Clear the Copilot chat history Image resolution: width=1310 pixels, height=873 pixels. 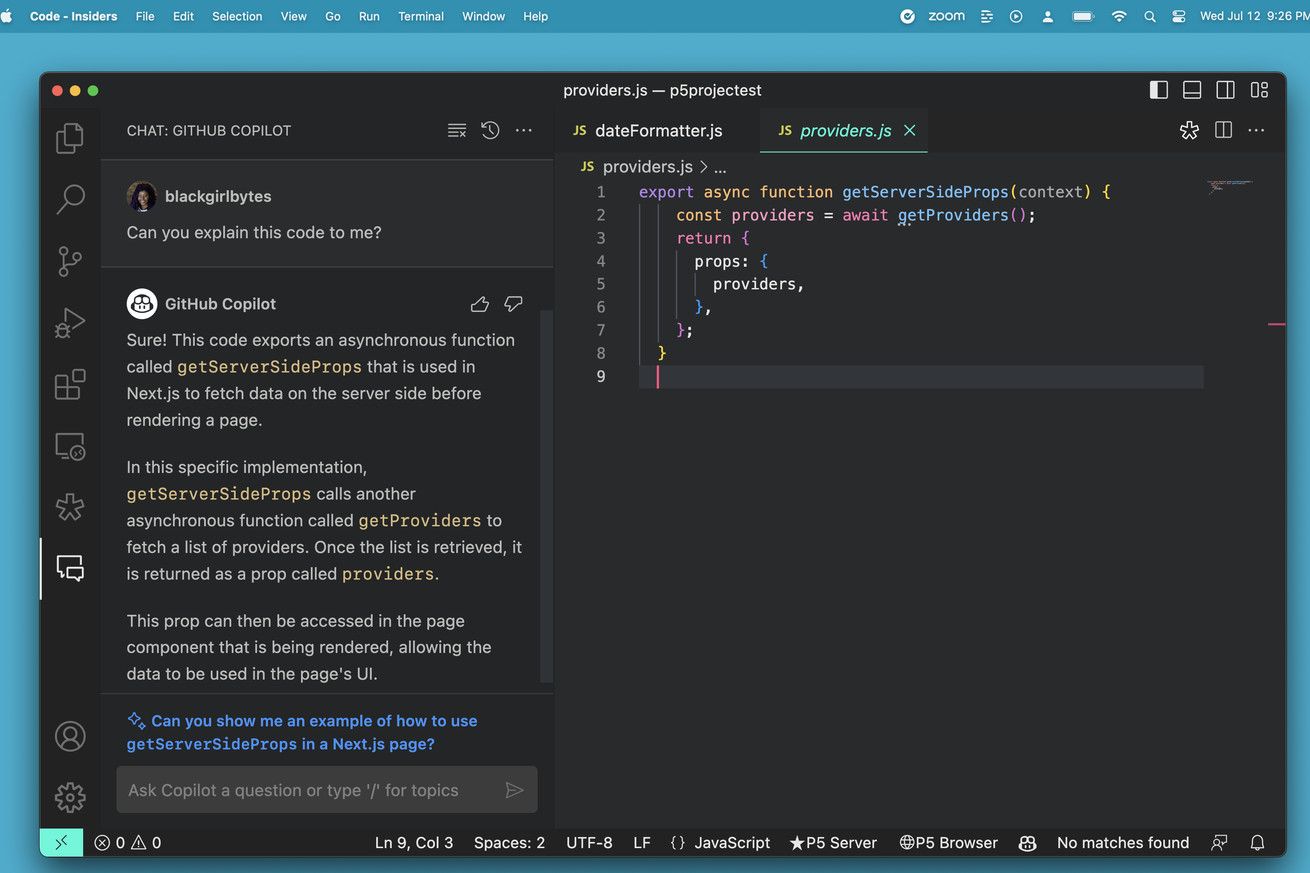[456, 130]
